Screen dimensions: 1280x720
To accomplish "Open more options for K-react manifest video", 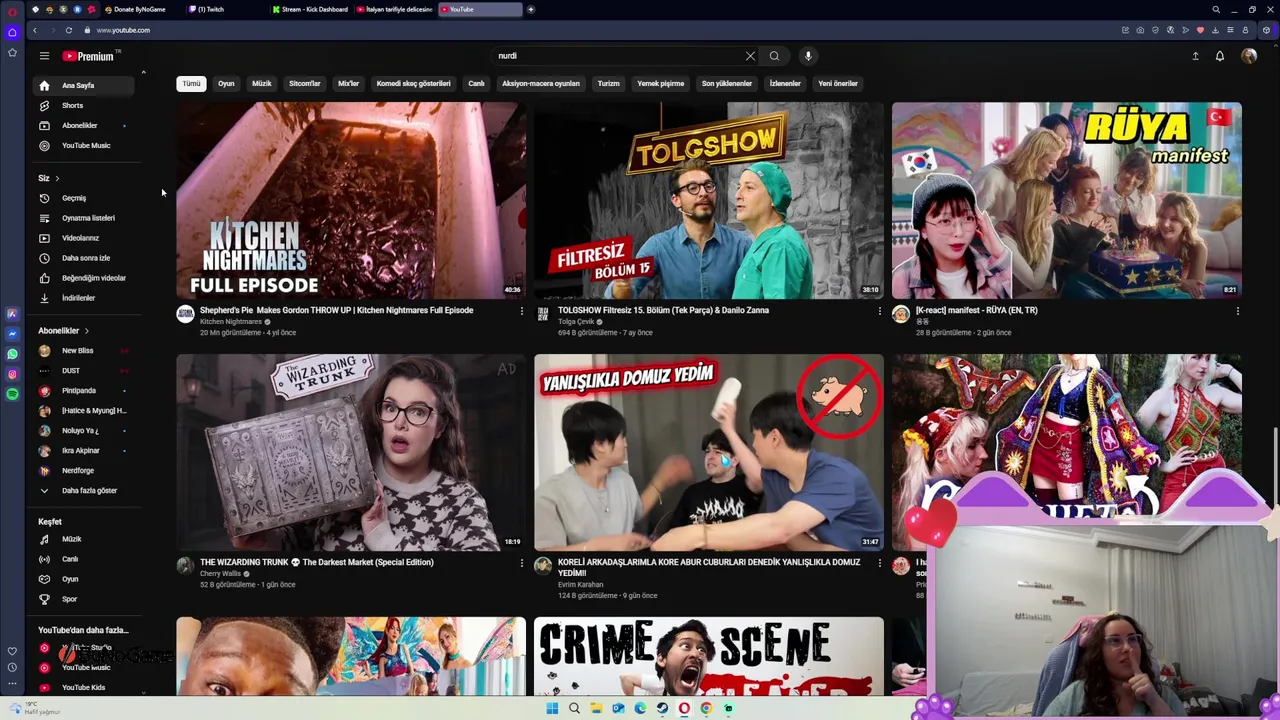I will [x=1237, y=311].
